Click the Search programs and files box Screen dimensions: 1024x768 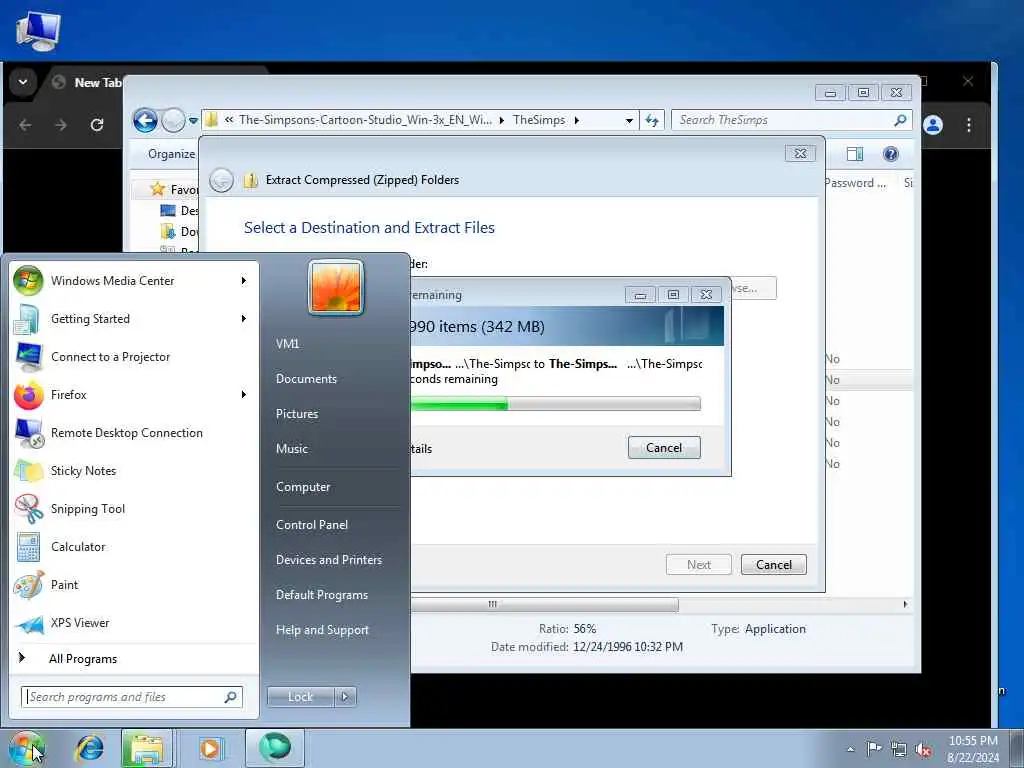click(x=132, y=697)
